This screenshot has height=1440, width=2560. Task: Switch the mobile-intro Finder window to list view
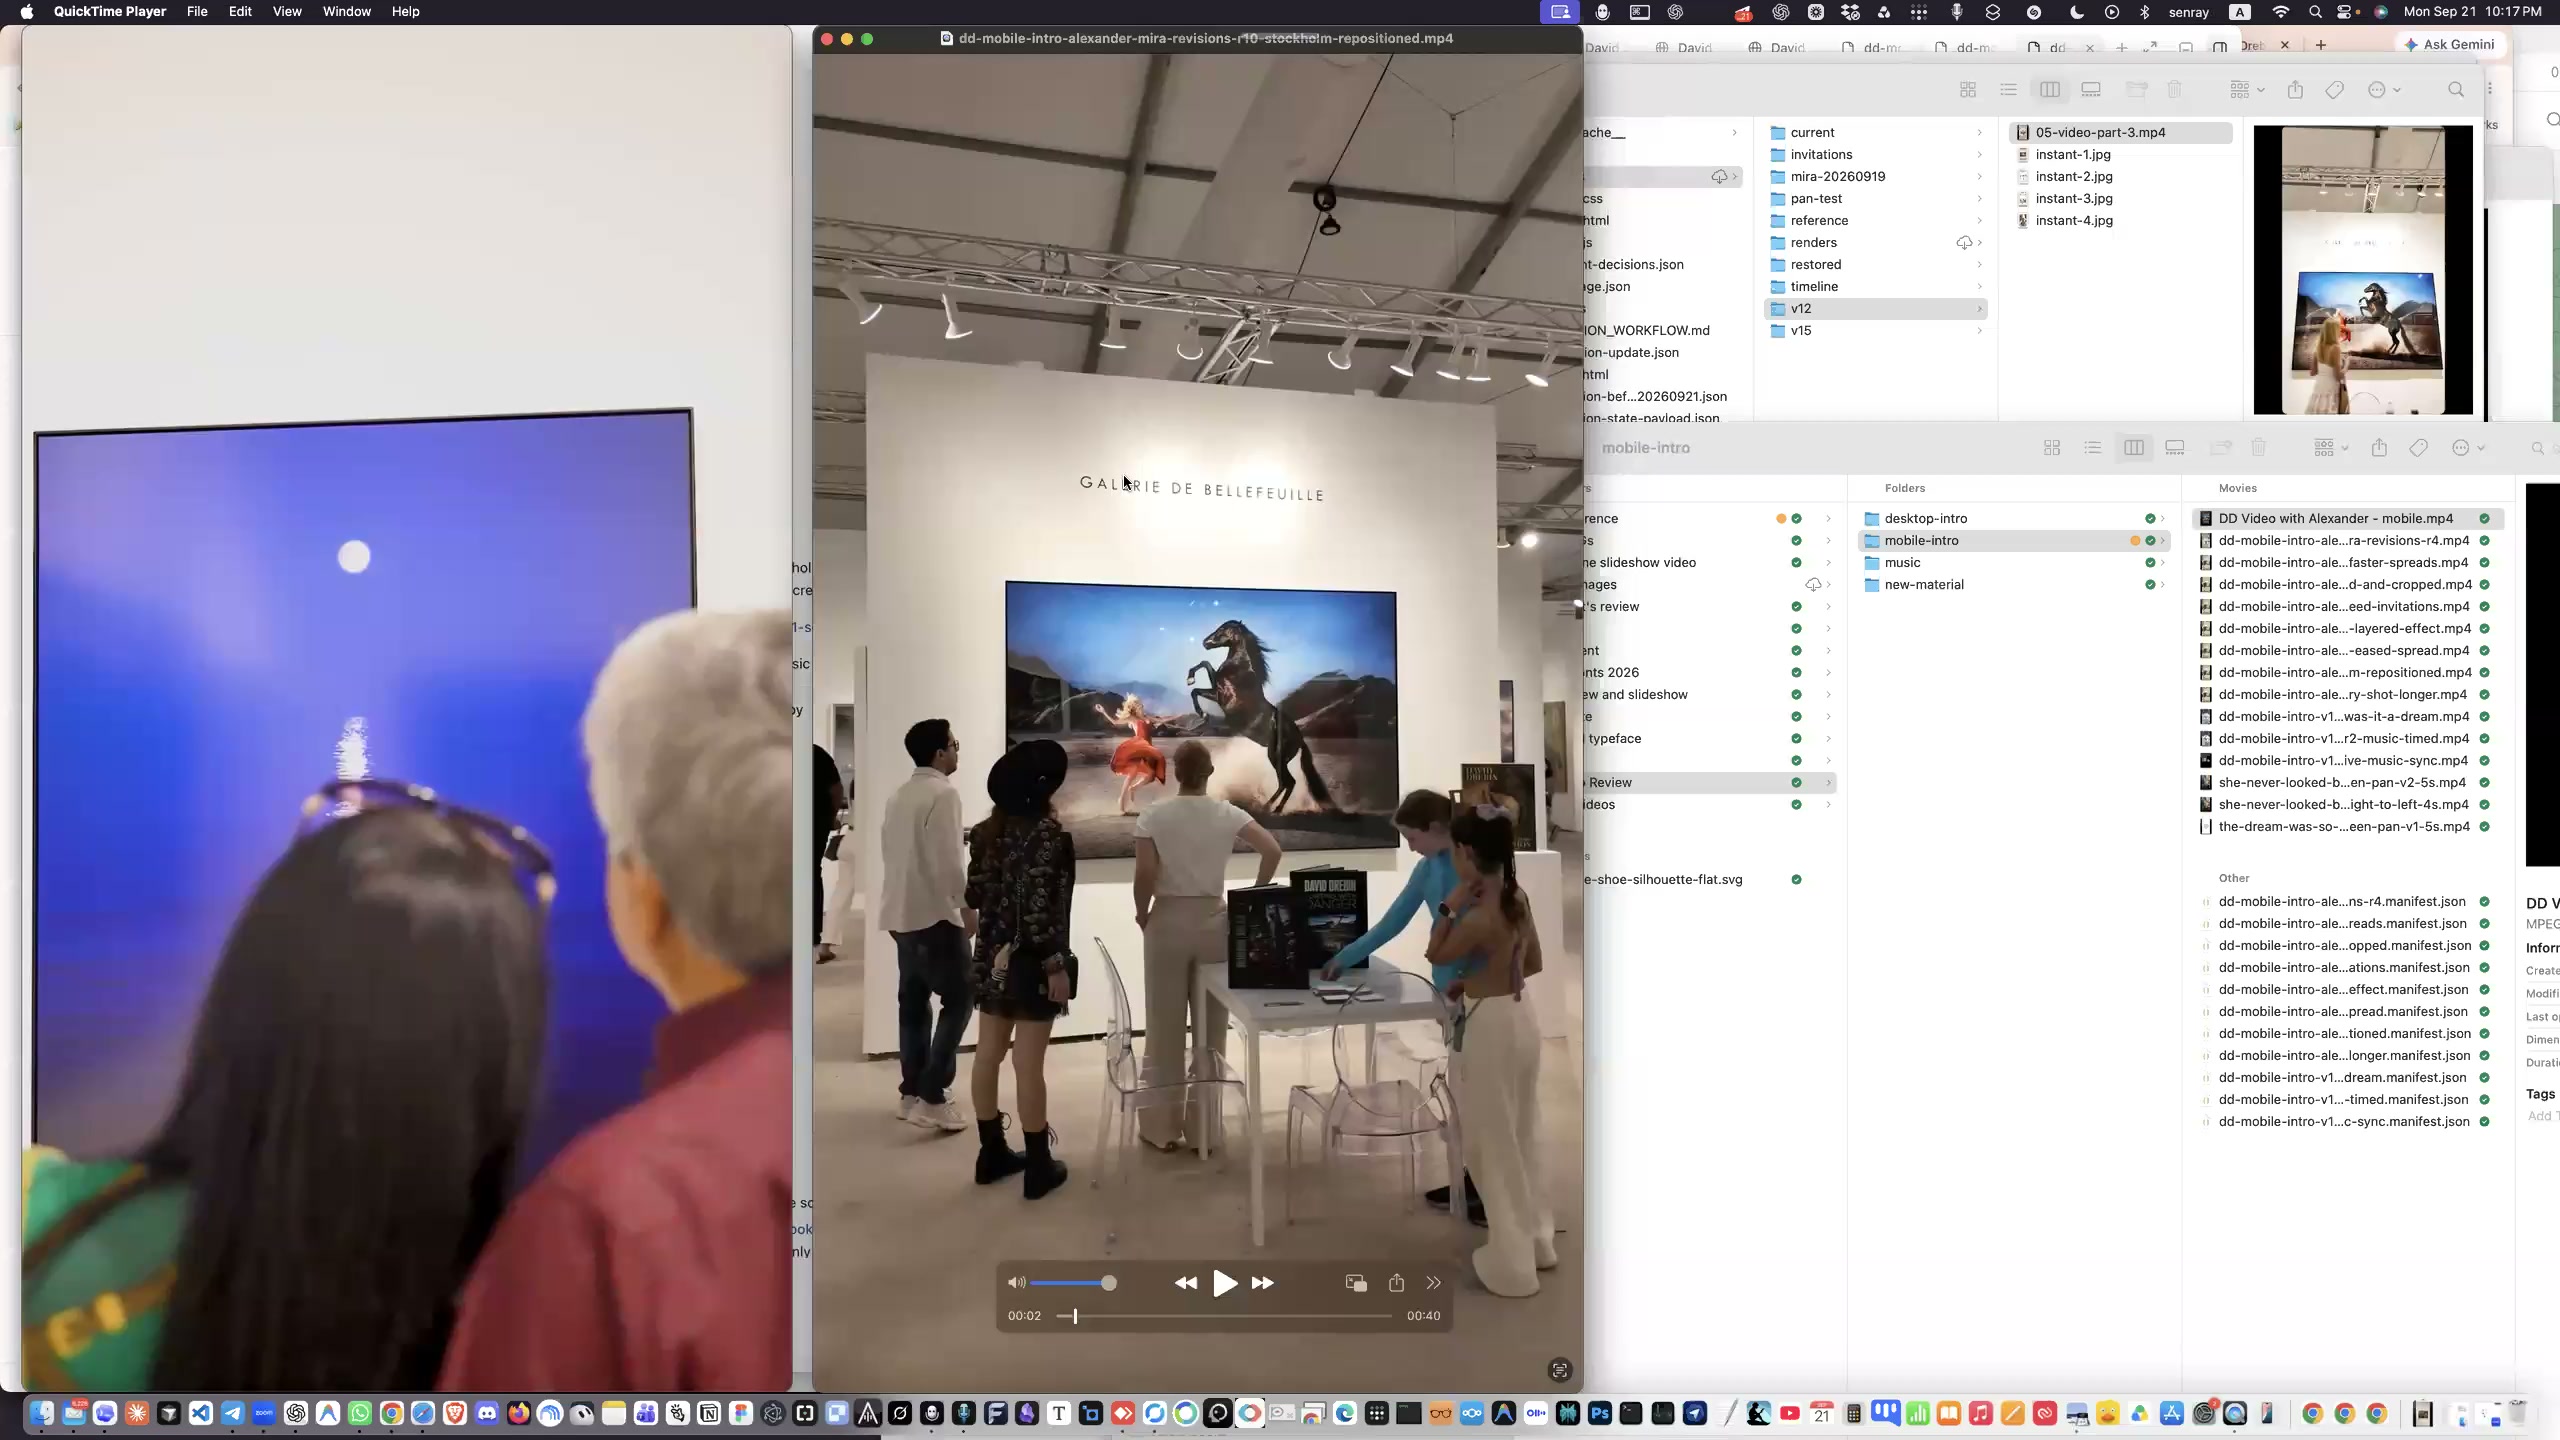[2093, 448]
